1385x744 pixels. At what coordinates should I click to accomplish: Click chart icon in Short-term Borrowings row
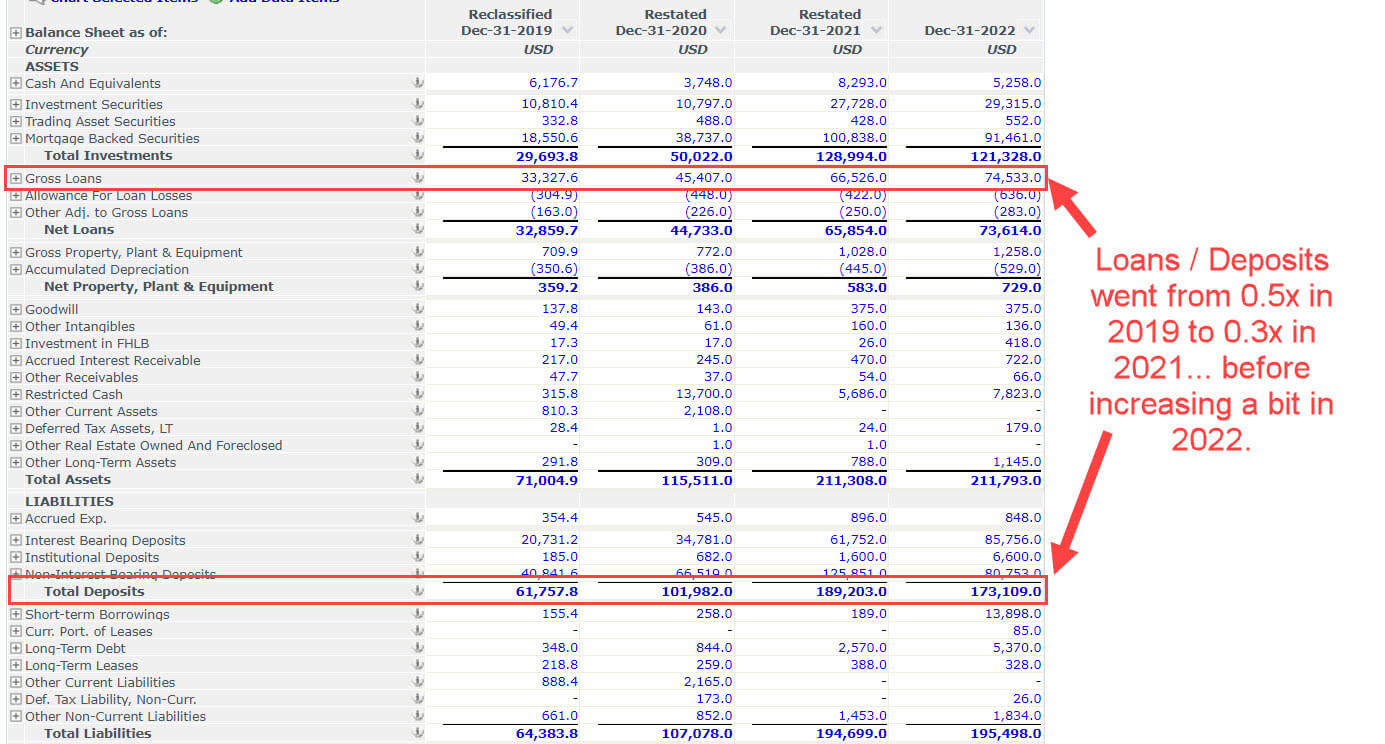coord(418,614)
